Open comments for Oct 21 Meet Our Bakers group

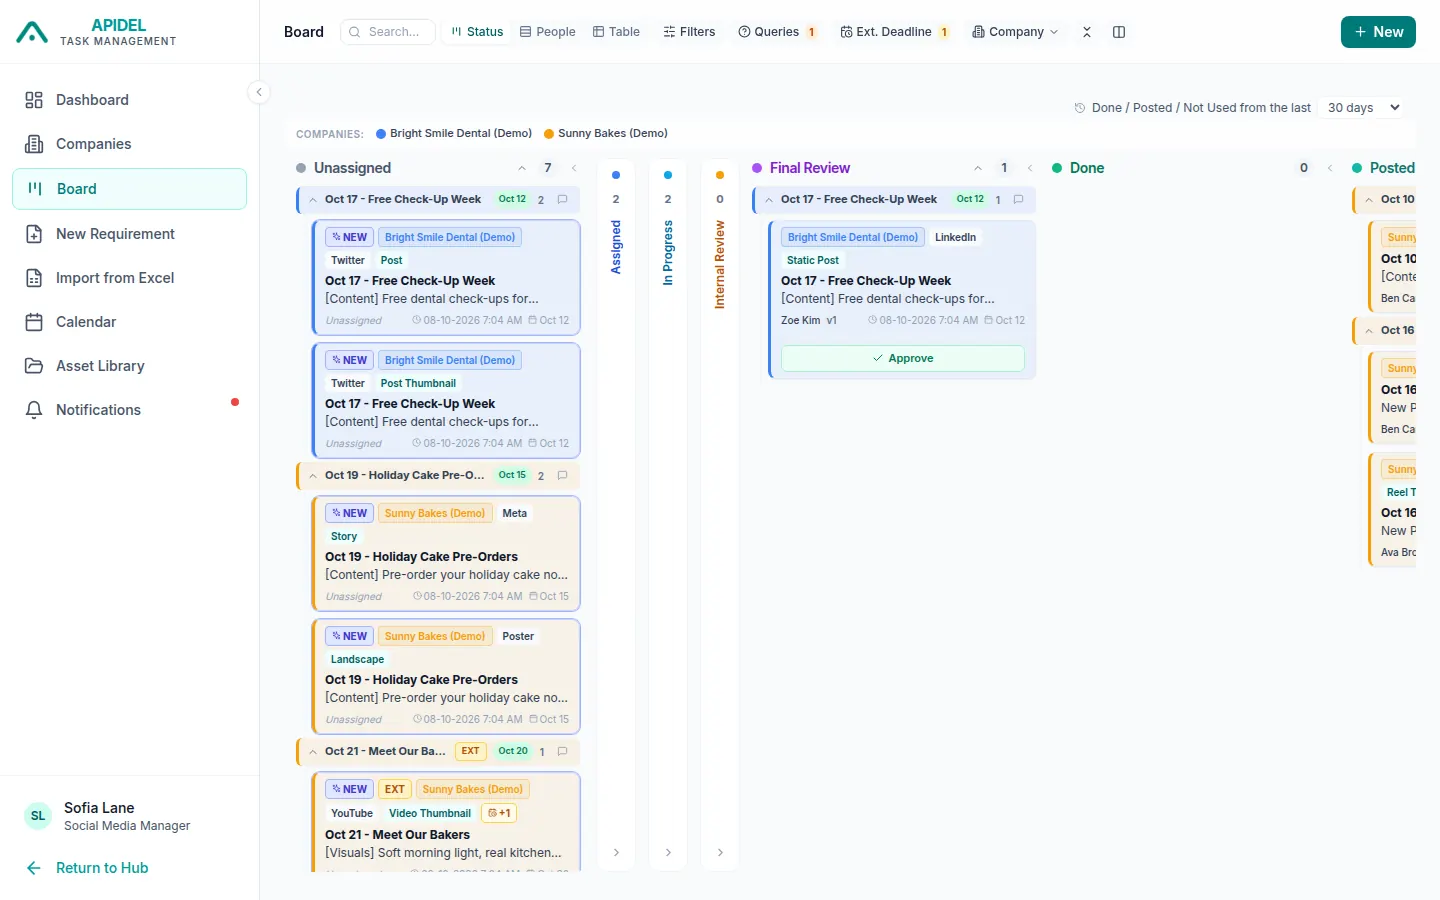click(x=562, y=751)
